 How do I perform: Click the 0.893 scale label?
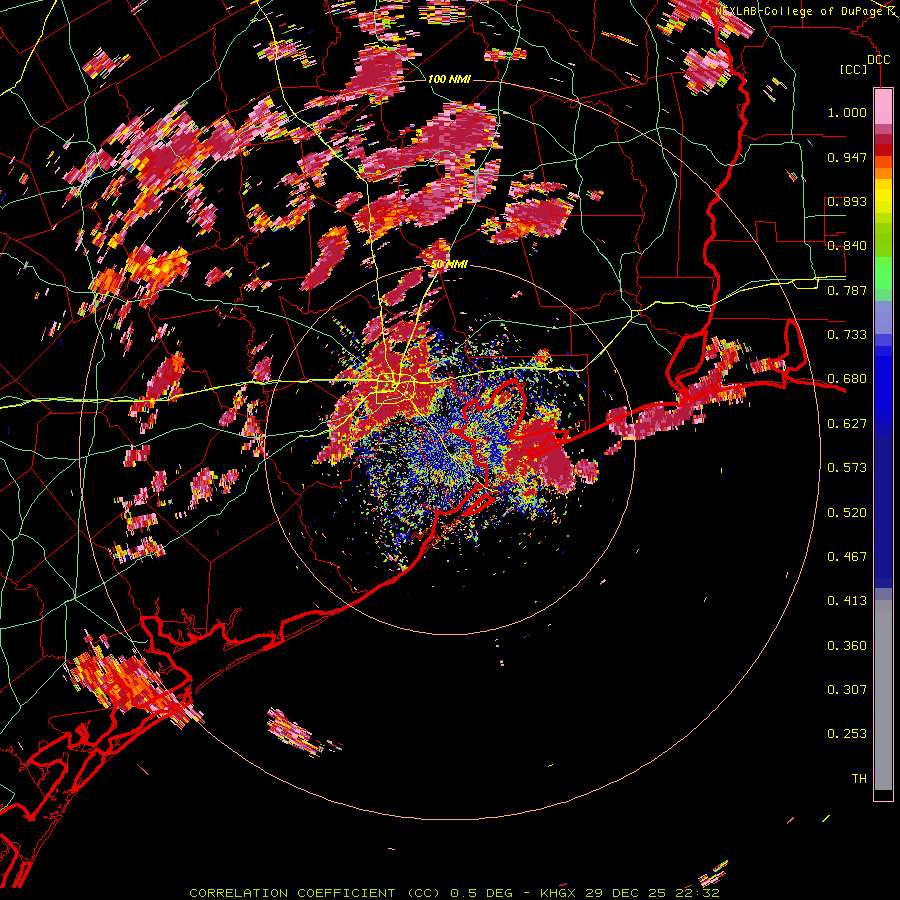[847, 201]
